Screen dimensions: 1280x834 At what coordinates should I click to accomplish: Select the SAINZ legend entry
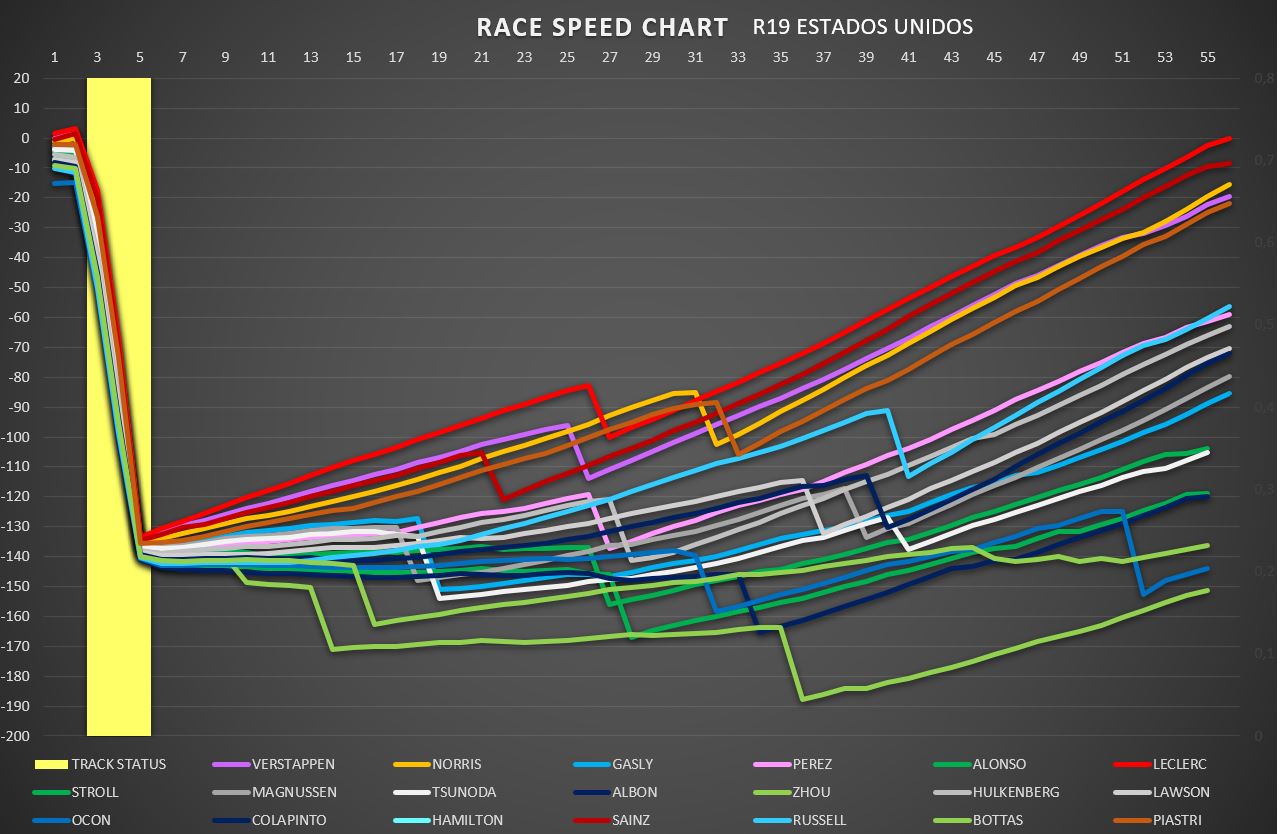tap(611, 820)
